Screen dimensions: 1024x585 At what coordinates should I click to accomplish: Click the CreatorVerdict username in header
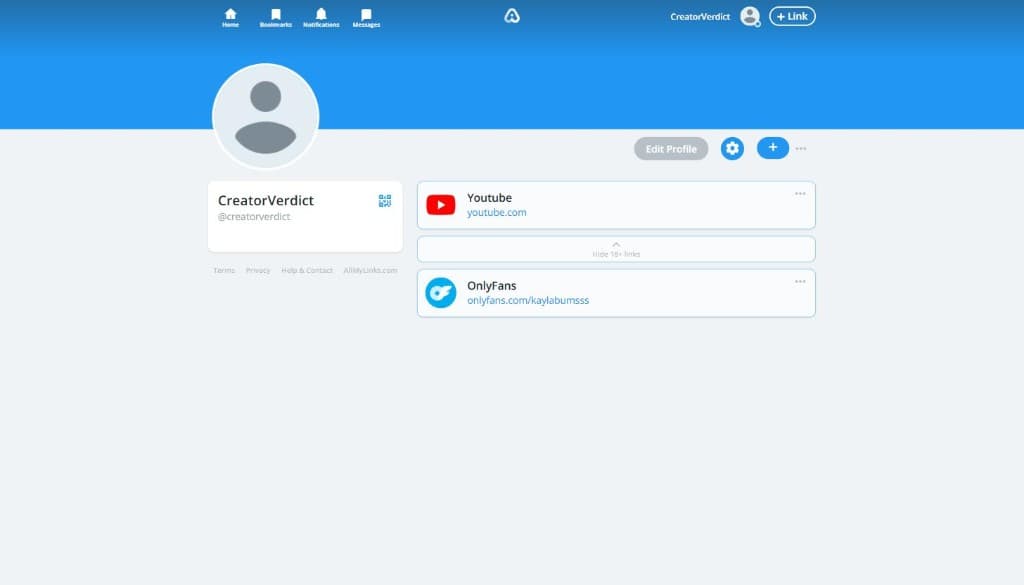pos(699,16)
